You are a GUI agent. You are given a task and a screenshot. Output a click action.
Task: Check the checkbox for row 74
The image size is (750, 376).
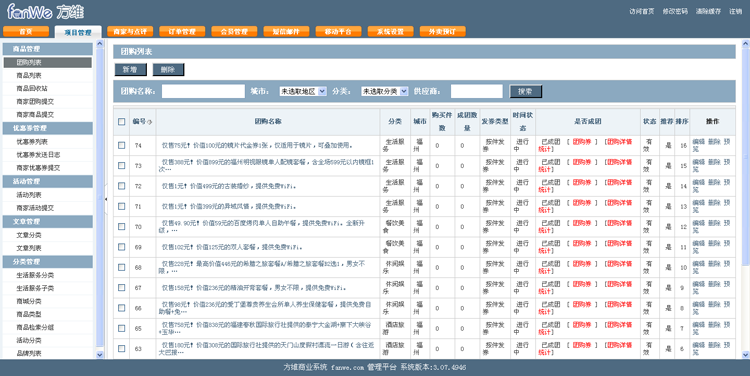(x=121, y=145)
